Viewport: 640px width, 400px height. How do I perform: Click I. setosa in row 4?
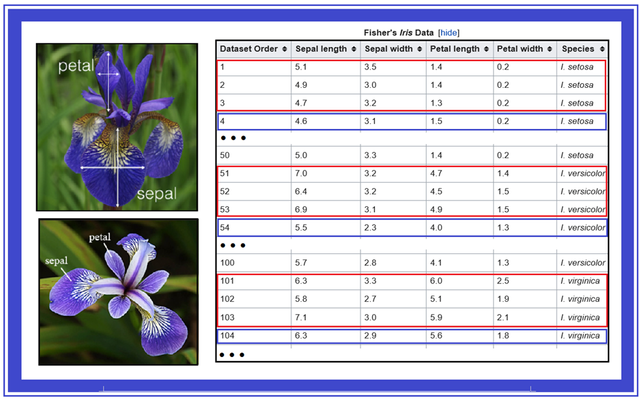tap(577, 121)
